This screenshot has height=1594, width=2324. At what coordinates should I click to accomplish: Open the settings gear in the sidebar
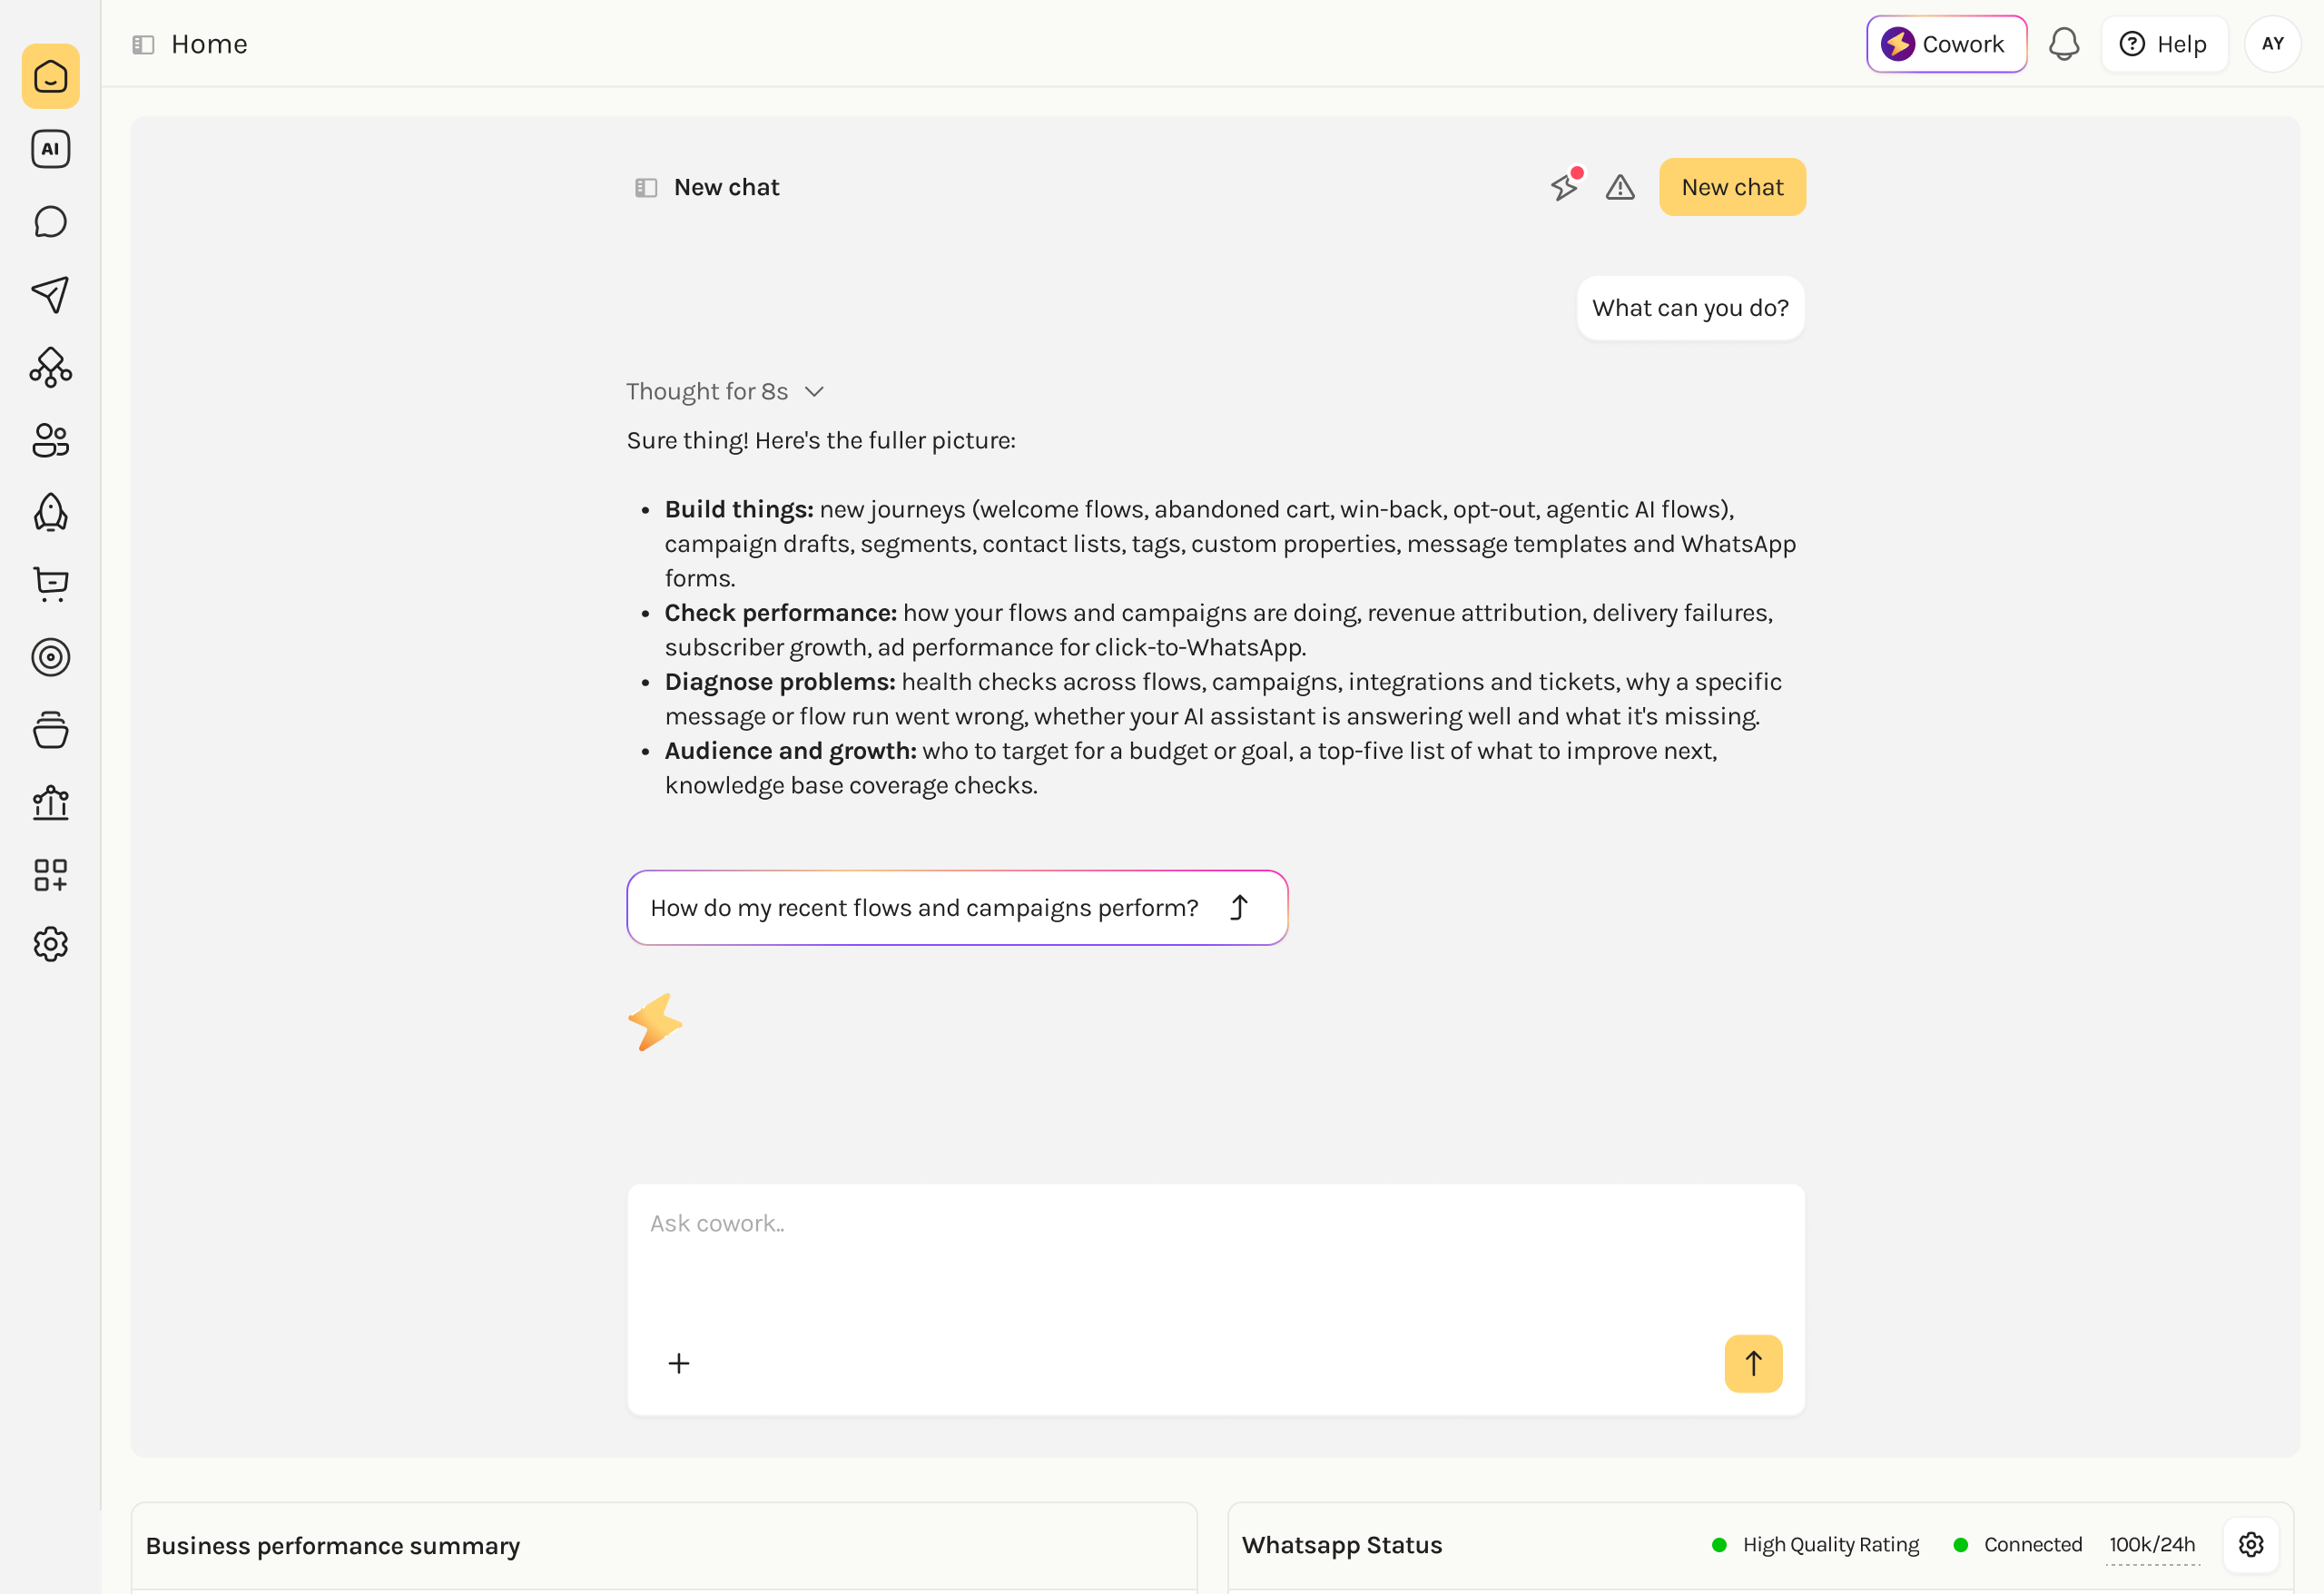point(50,944)
